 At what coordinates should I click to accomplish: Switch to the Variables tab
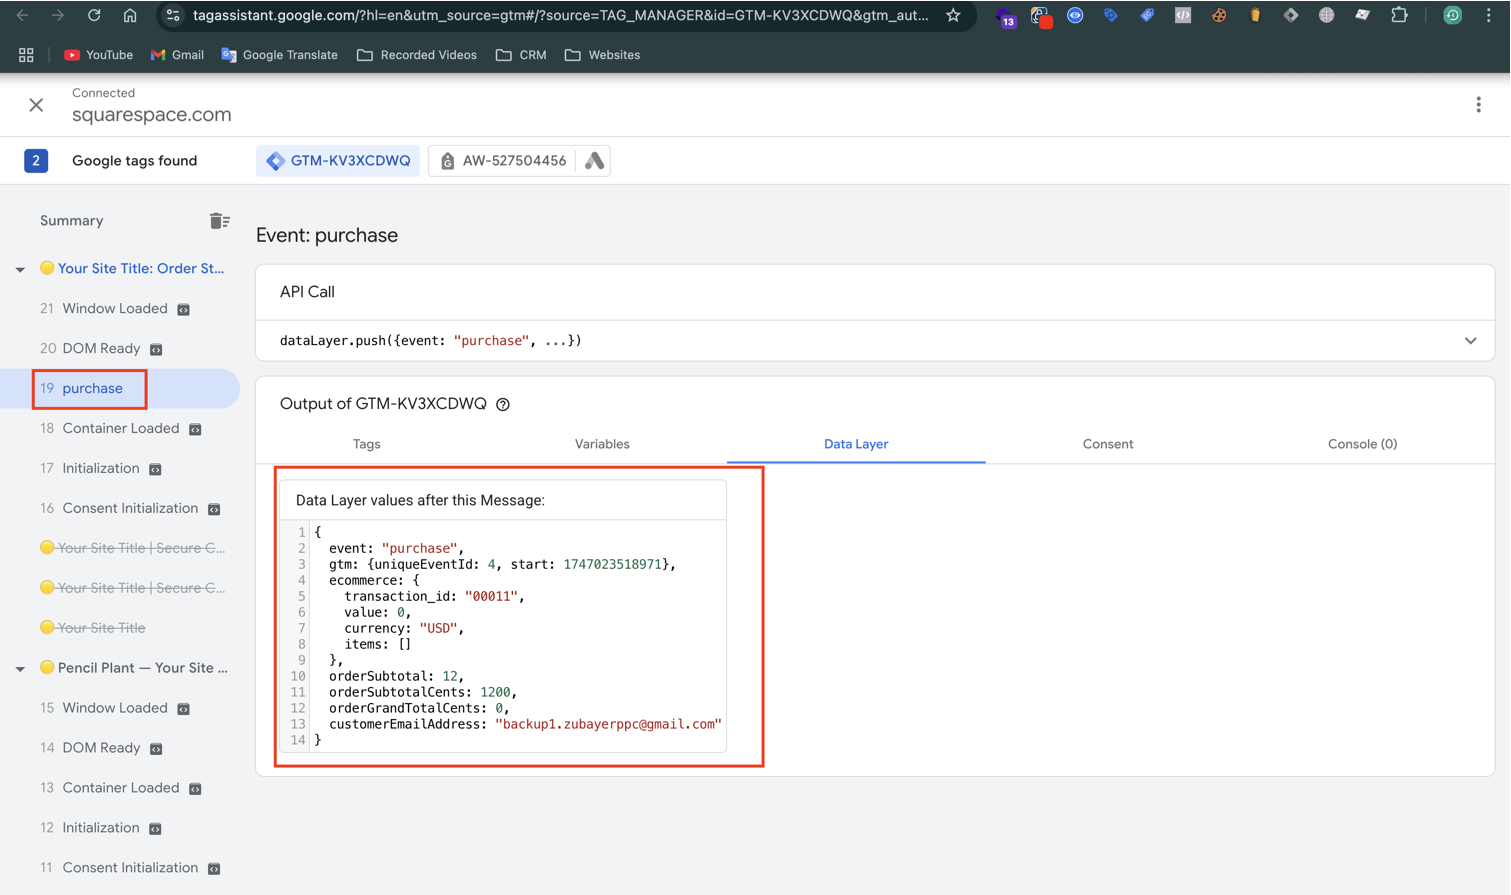602,444
